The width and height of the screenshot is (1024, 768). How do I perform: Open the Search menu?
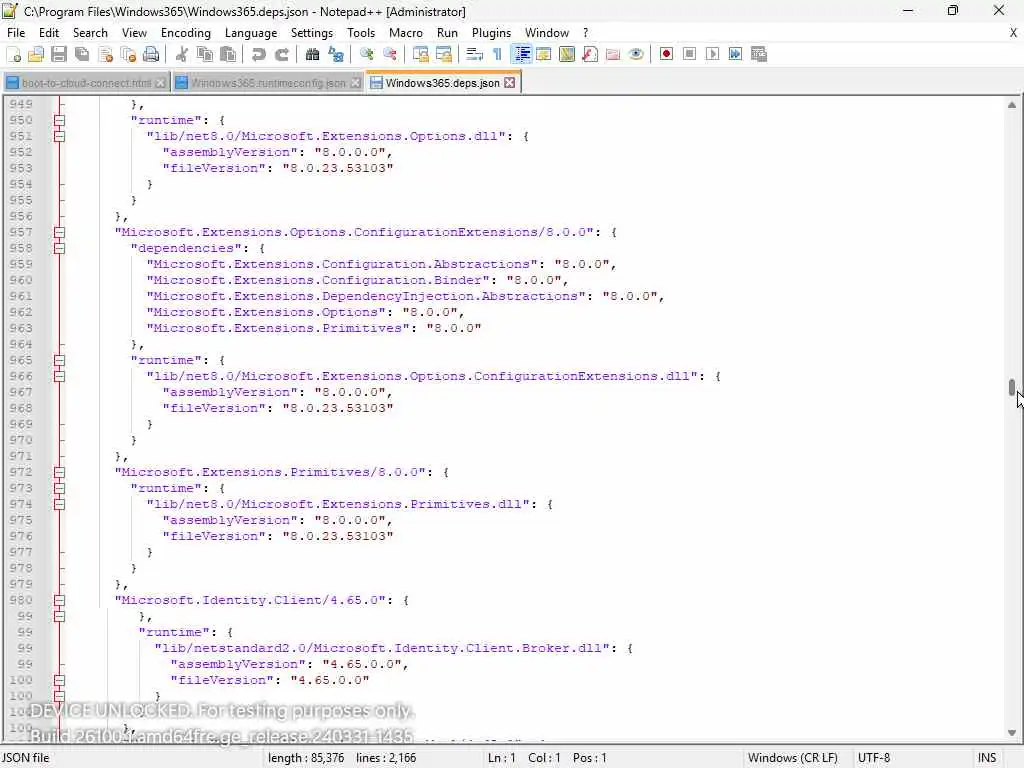pyautogui.click(x=90, y=33)
